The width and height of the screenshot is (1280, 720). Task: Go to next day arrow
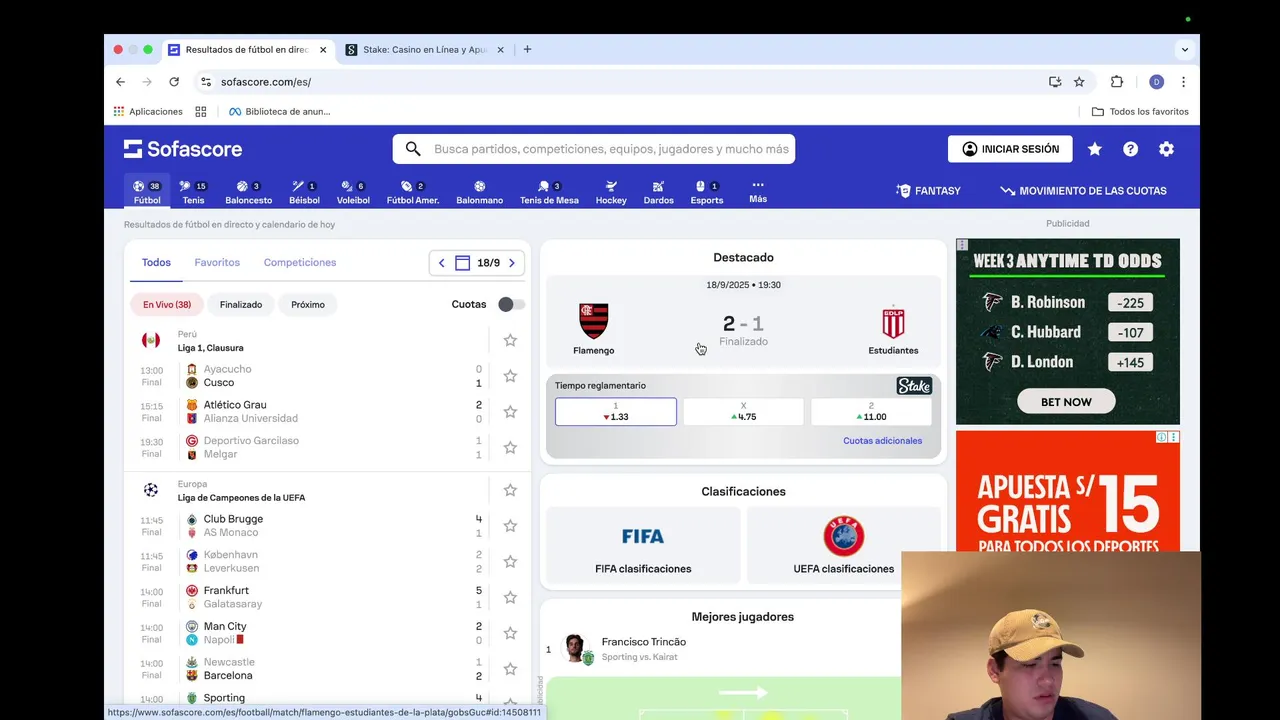coord(512,263)
